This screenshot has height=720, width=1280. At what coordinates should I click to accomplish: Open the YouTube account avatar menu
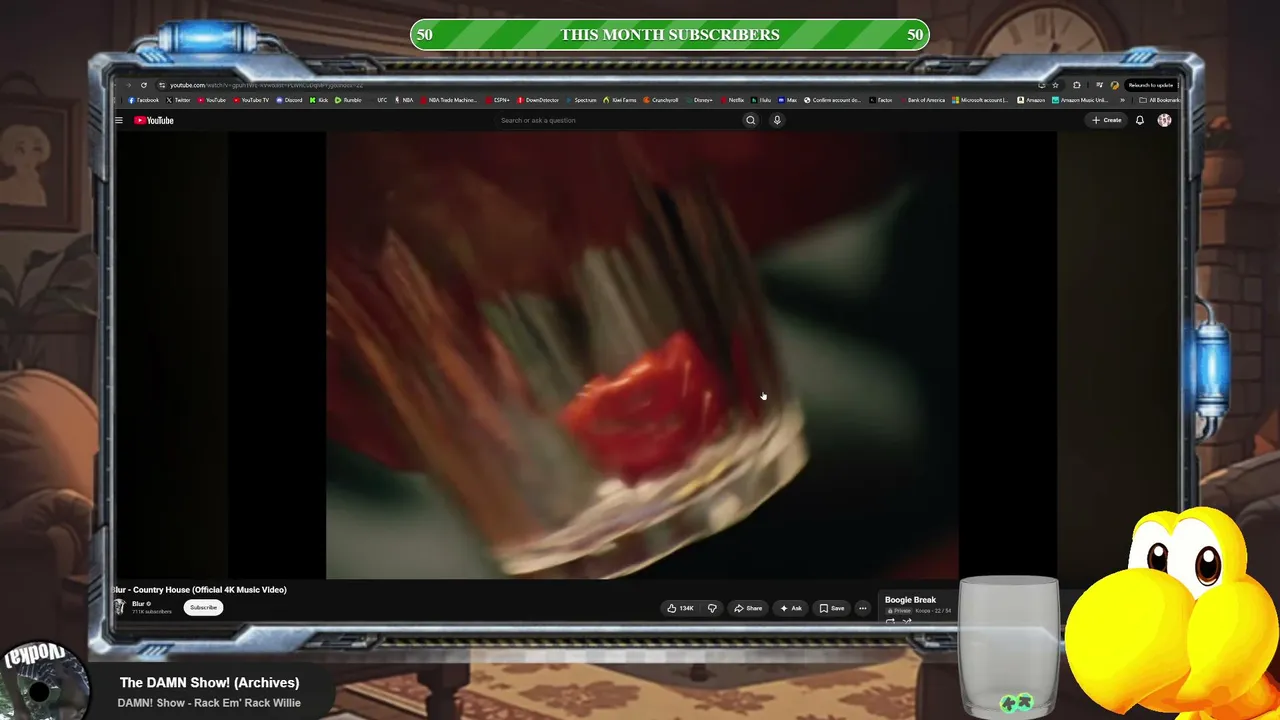coord(1164,120)
